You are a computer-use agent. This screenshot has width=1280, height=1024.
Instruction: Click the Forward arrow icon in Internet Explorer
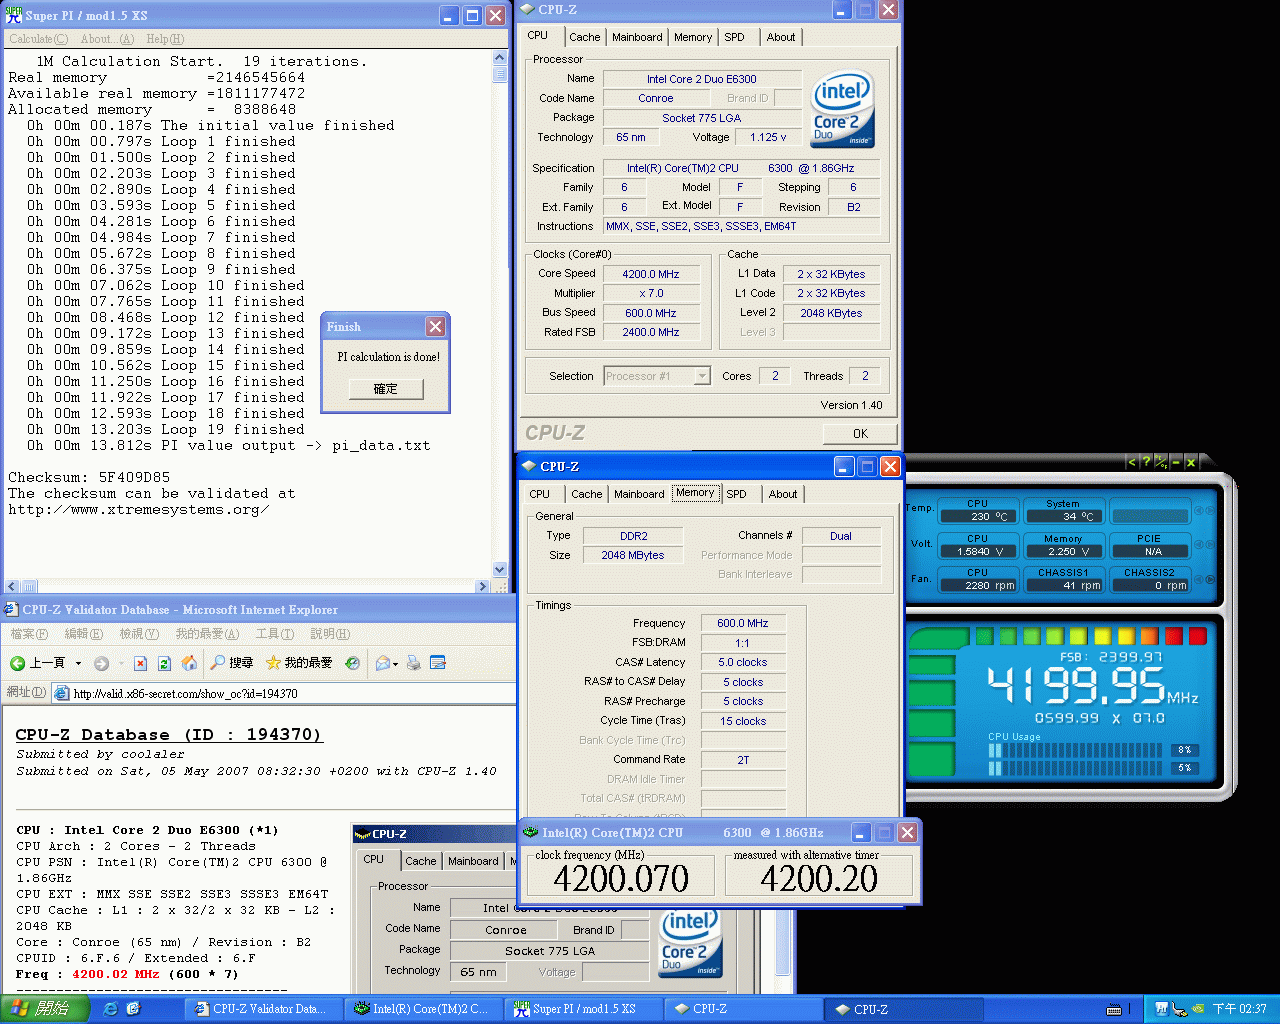[101, 663]
